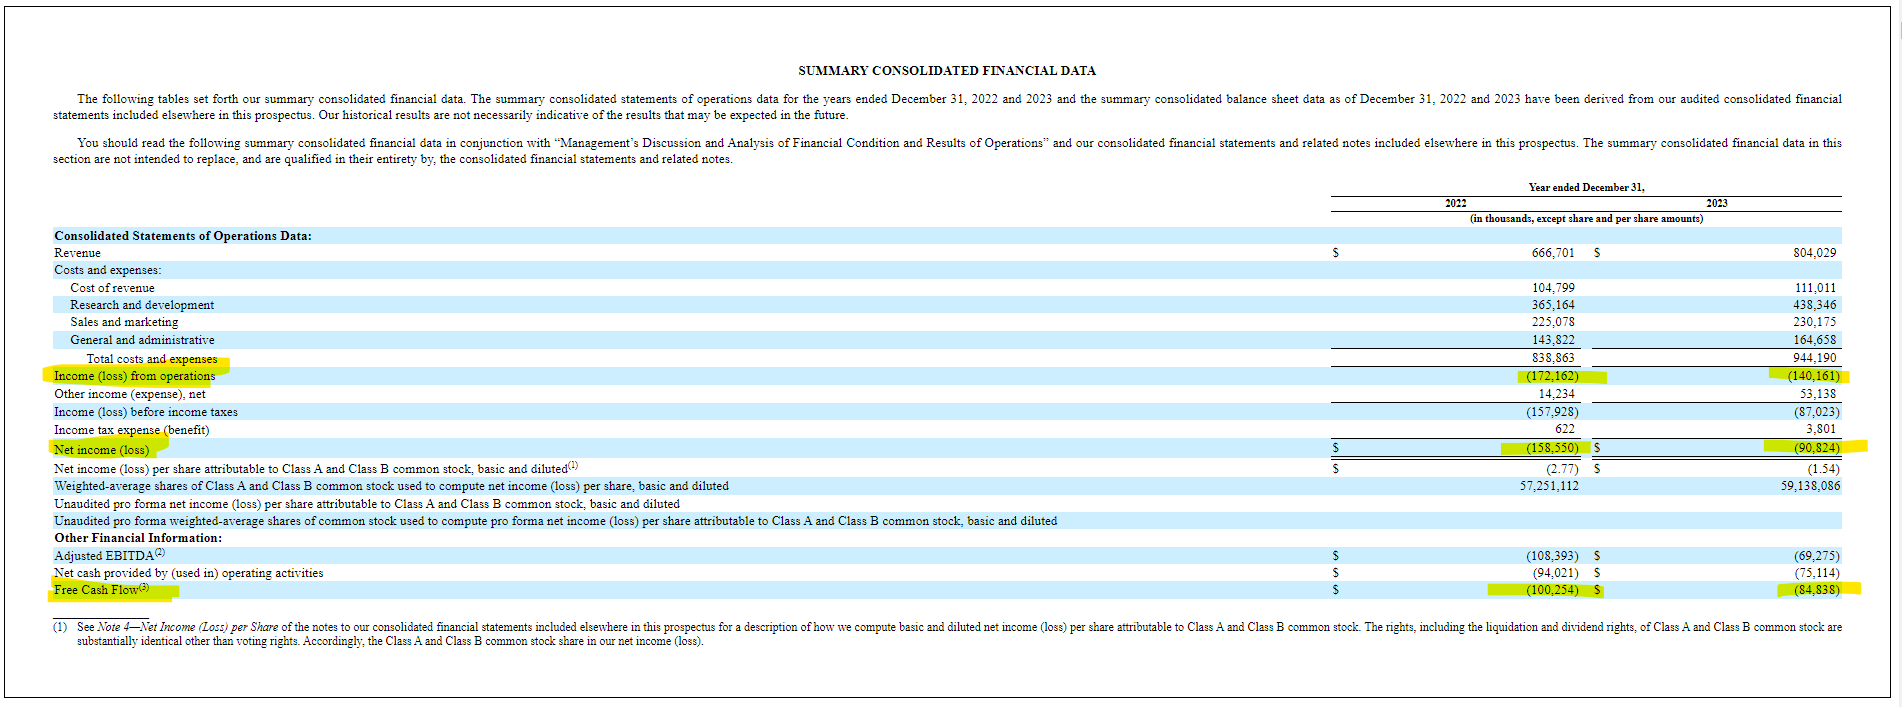Select weighted-average shares 59,138,086
Screen dimensions: 1902x707
pos(1810,486)
